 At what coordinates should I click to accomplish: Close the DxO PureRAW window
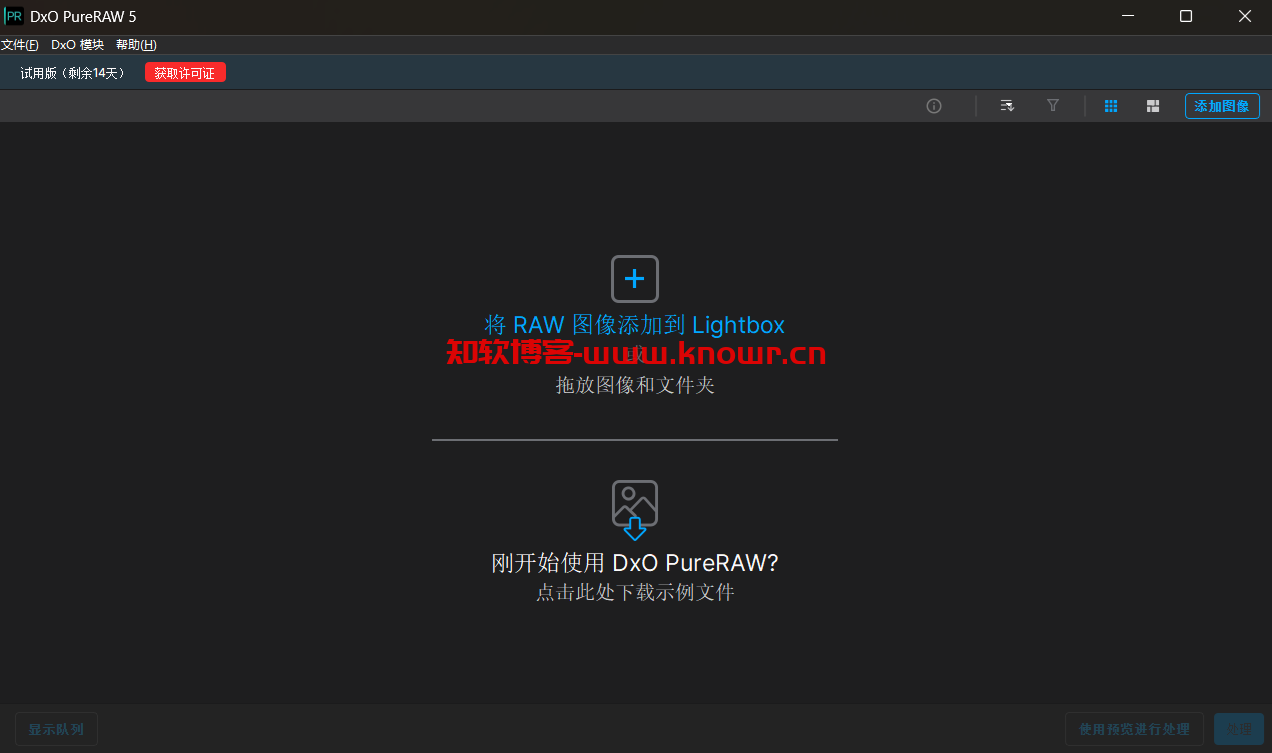click(1244, 16)
